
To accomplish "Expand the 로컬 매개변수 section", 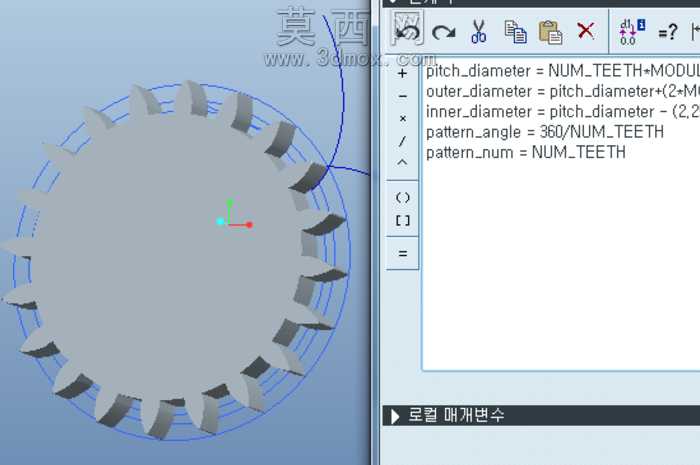I will (395, 416).
